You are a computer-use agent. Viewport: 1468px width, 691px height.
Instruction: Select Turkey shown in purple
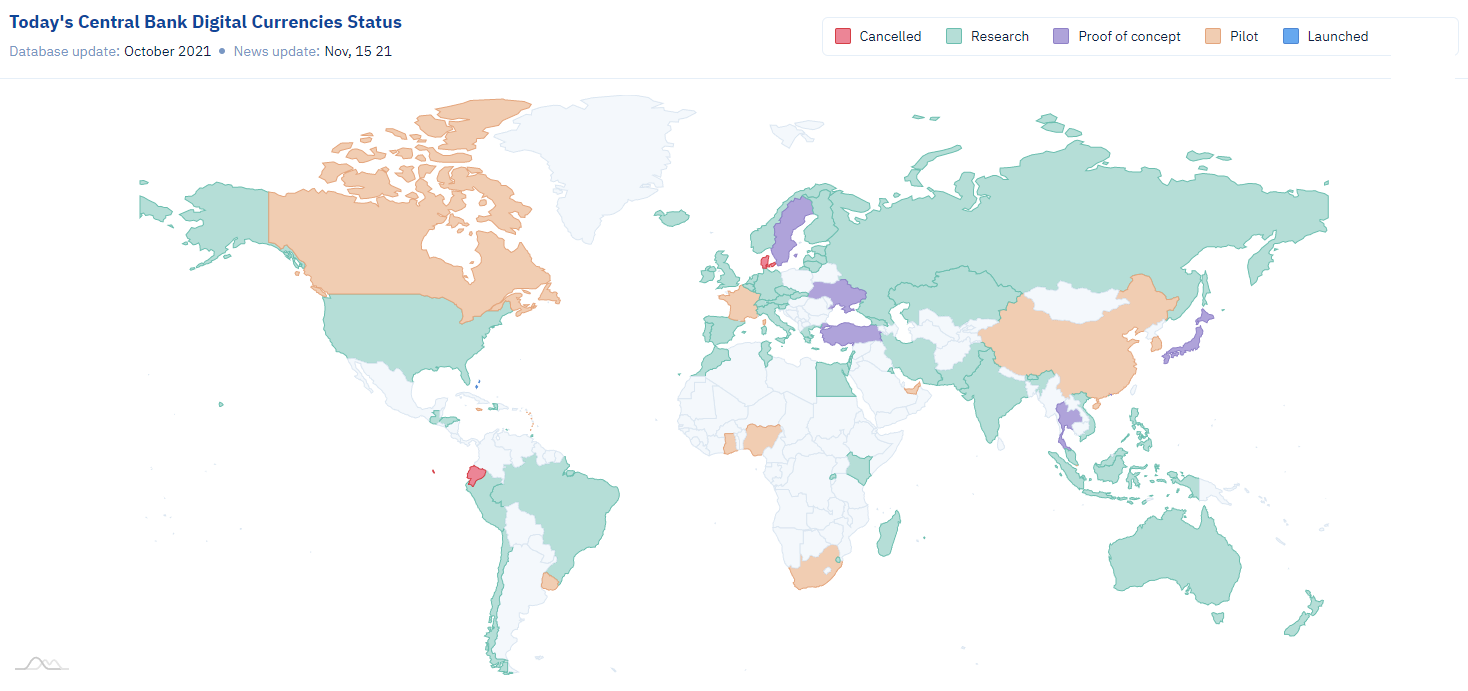(x=852, y=333)
